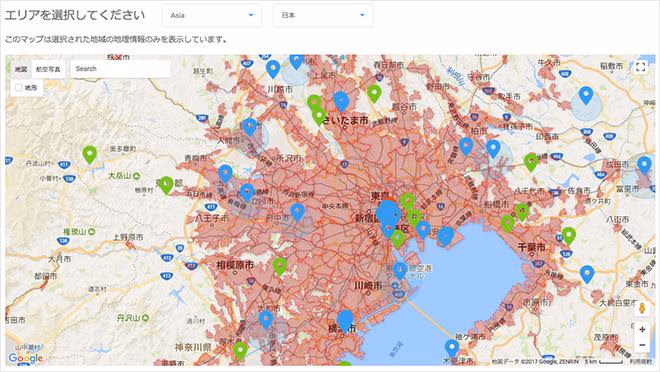Open the Google logo link
The height and width of the screenshot is (372, 660).
[26, 358]
